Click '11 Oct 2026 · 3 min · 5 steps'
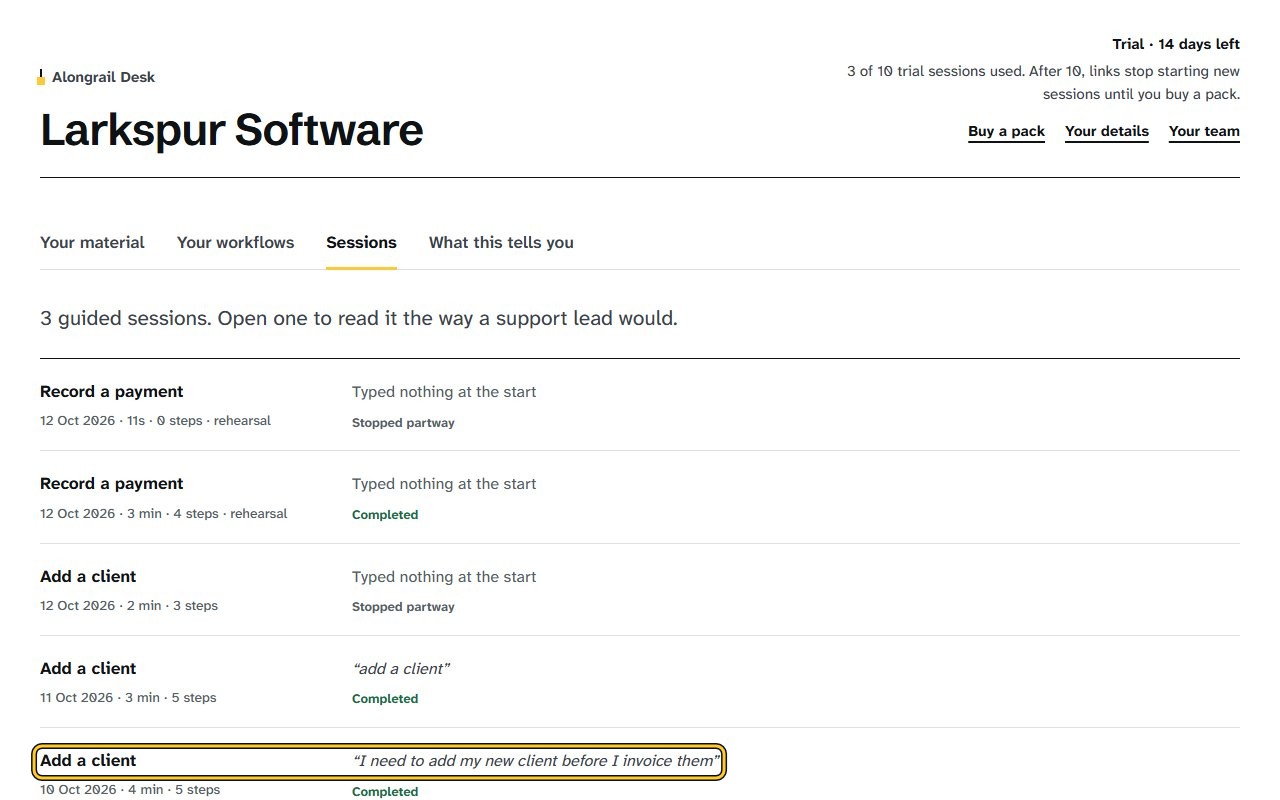The width and height of the screenshot is (1280, 800). click(x=128, y=698)
